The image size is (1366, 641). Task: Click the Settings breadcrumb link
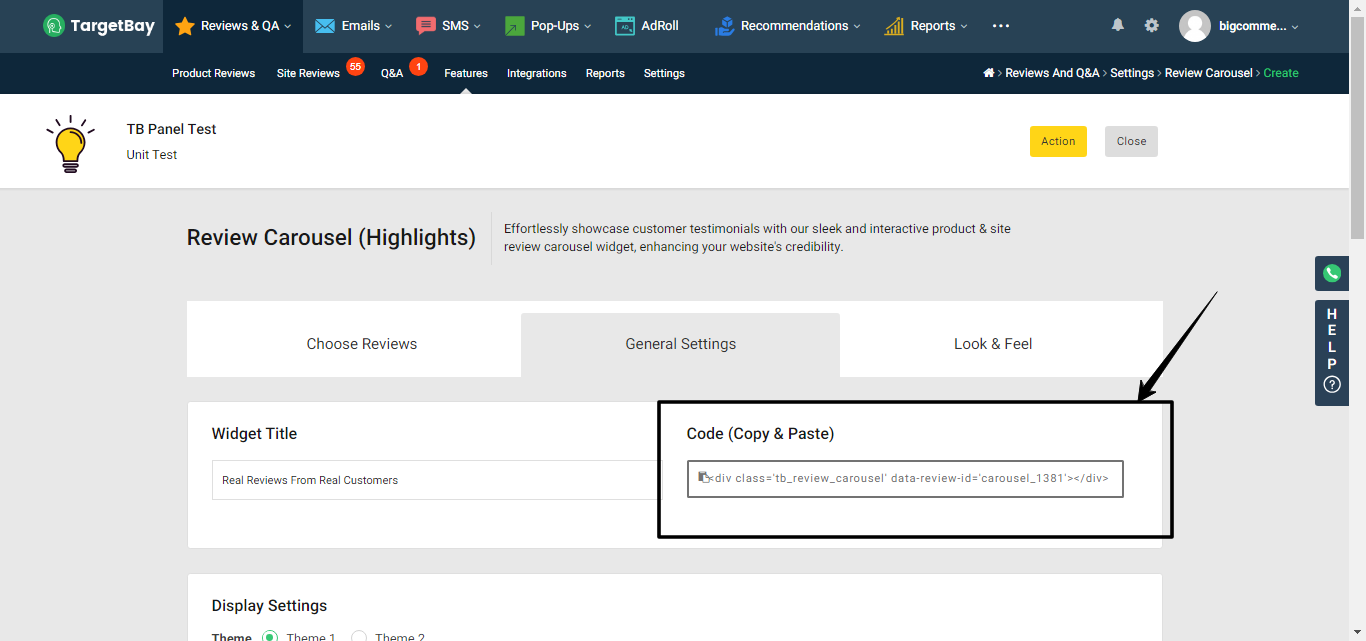click(1132, 73)
